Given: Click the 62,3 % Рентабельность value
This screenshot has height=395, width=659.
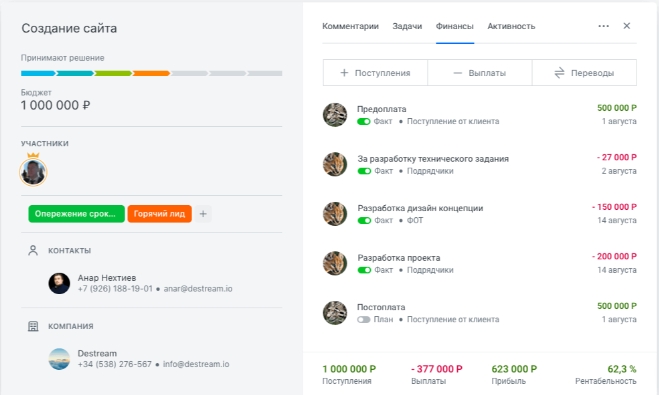Looking at the screenshot, I should (622, 369).
